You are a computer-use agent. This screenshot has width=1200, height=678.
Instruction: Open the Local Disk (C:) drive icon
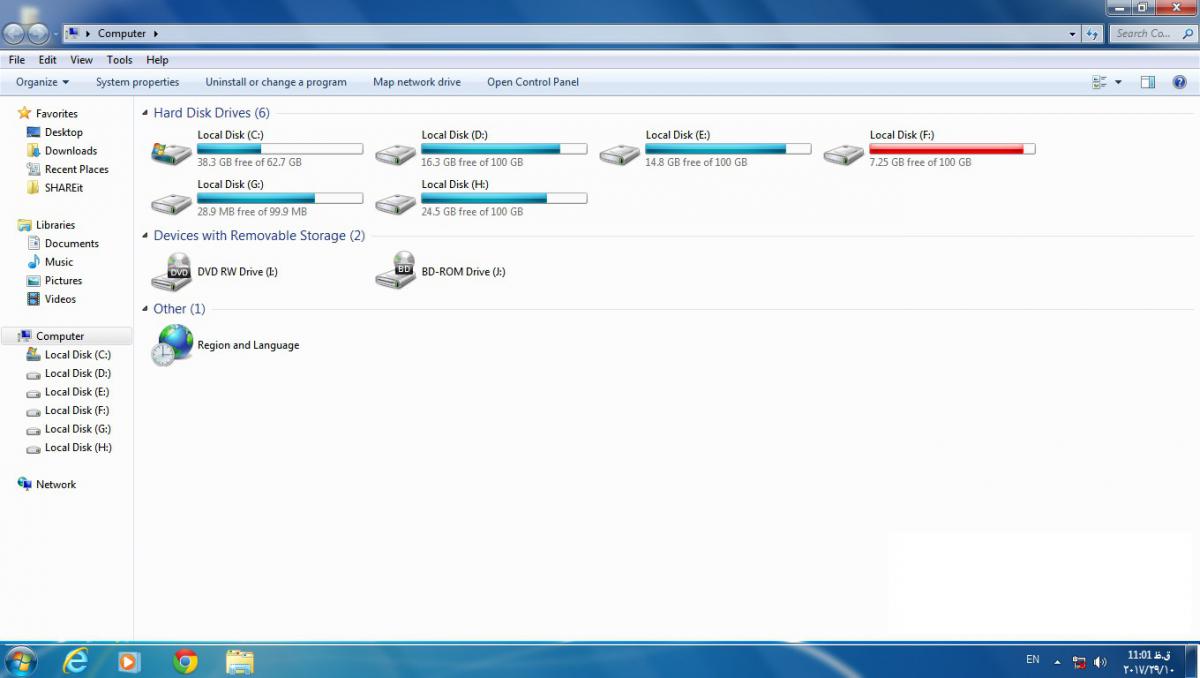coord(171,153)
